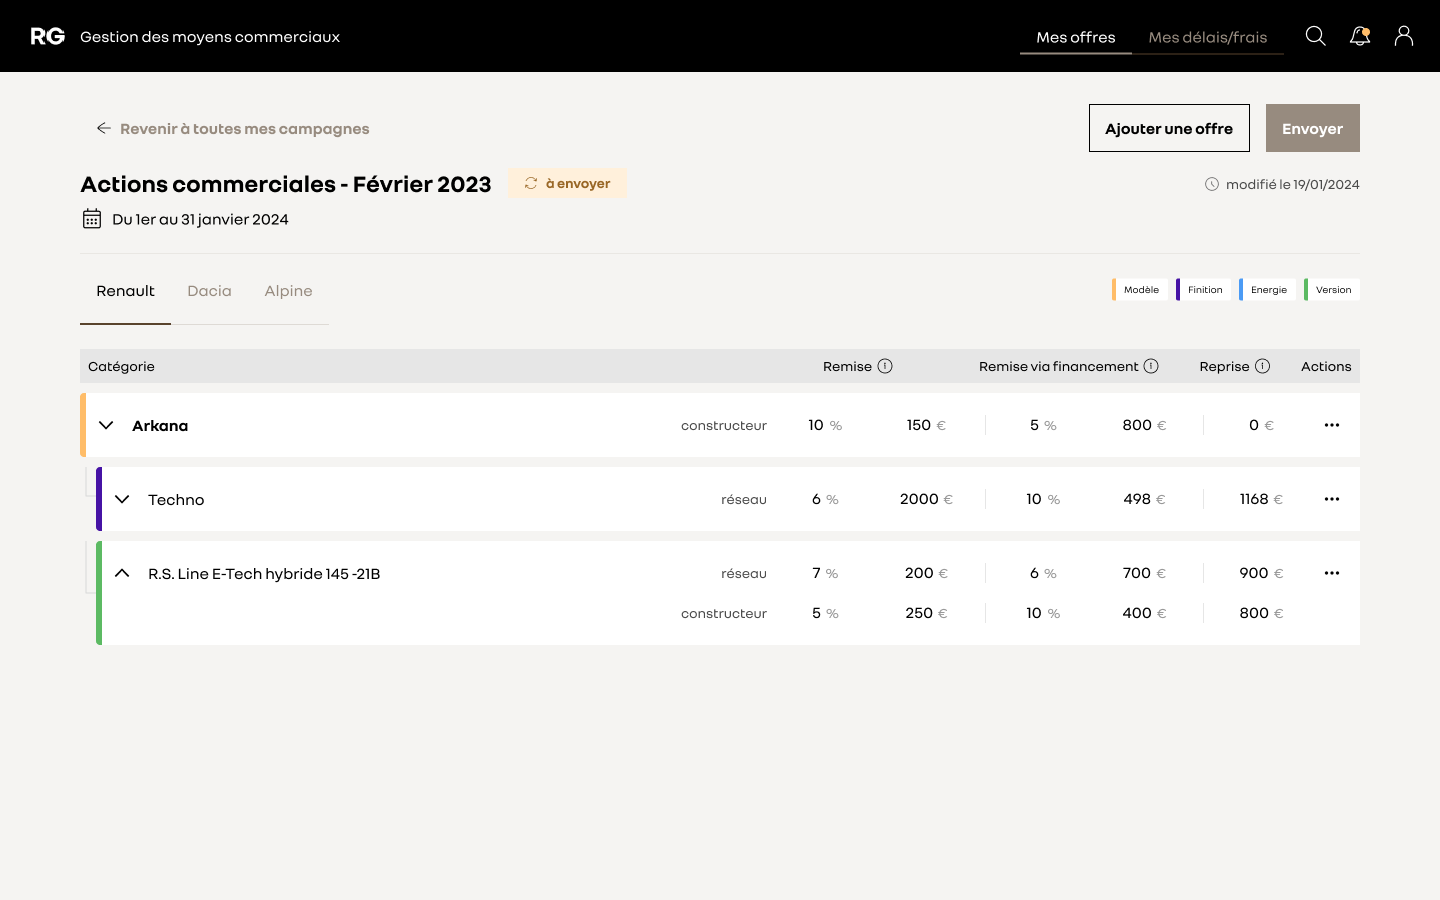This screenshot has height=900, width=1440.
Task: Select the Renault tab
Action: pyautogui.click(x=125, y=291)
